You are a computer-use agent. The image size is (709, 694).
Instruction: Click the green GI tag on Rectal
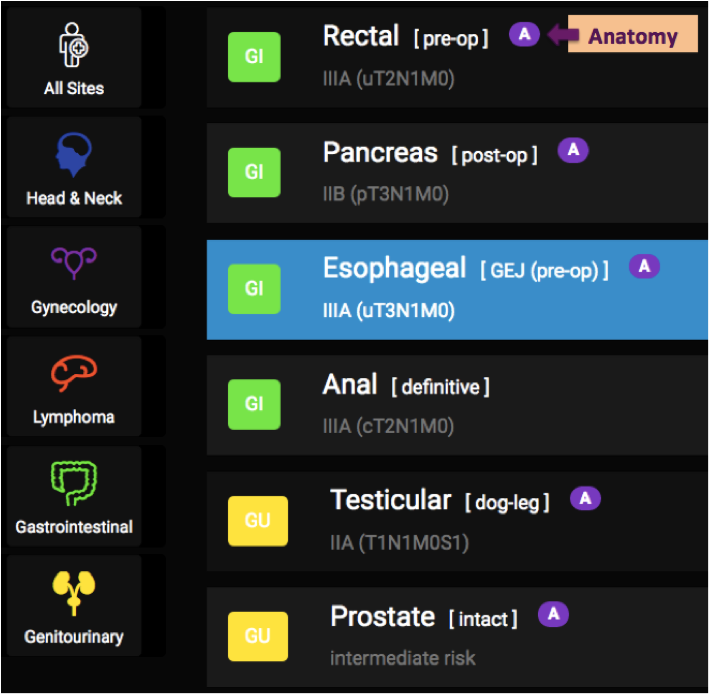254,57
